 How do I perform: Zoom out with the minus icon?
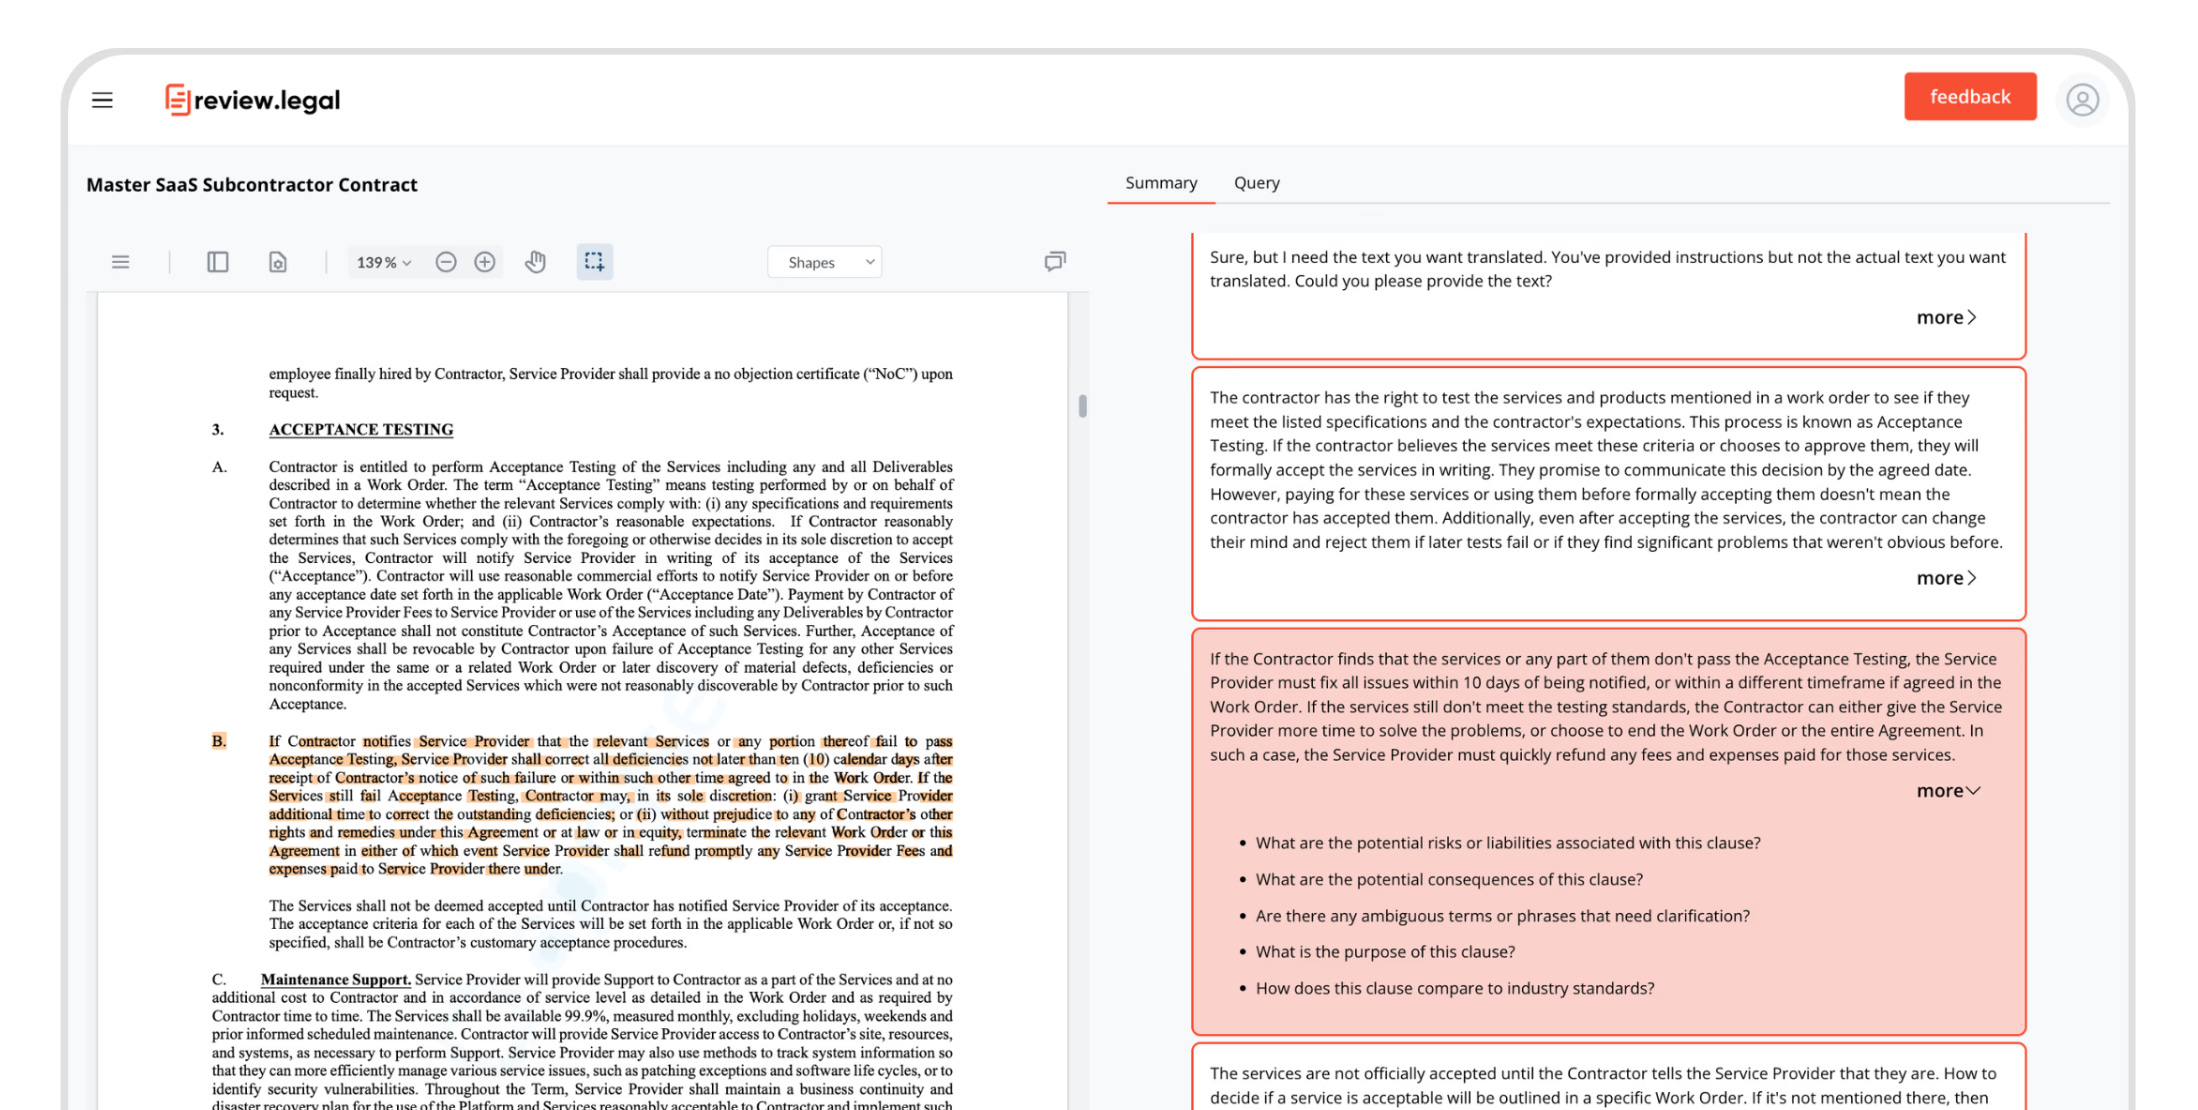point(446,262)
